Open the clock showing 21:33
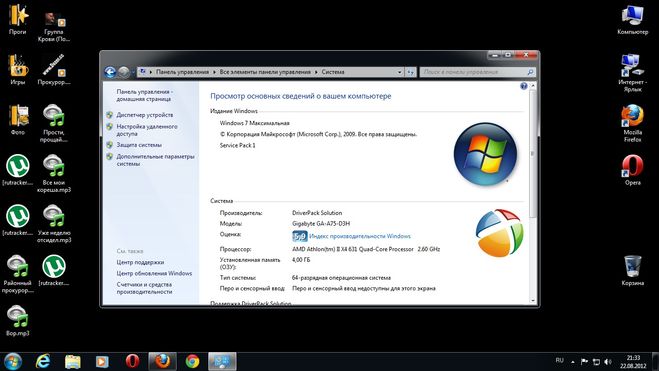The width and height of the screenshot is (659, 371). pyautogui.click(x=633, y=361)
